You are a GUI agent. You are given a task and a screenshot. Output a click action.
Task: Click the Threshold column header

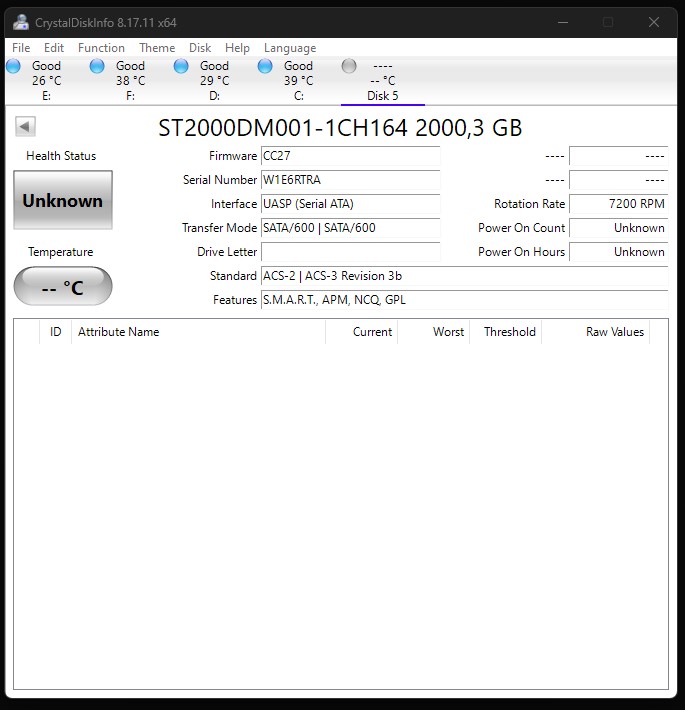pos(505,332)
